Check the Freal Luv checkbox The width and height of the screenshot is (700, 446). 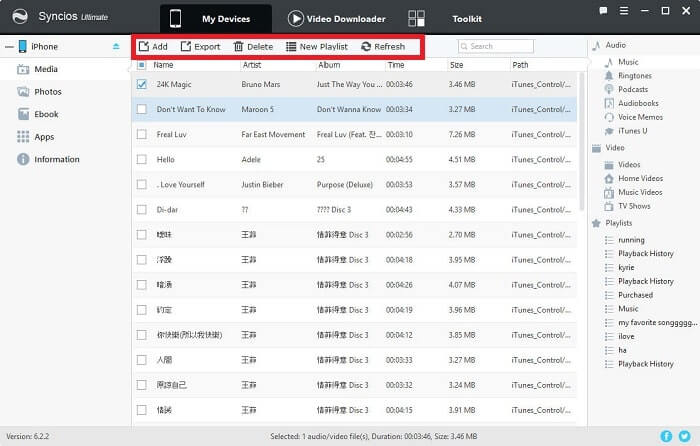[x=142, y=134]
